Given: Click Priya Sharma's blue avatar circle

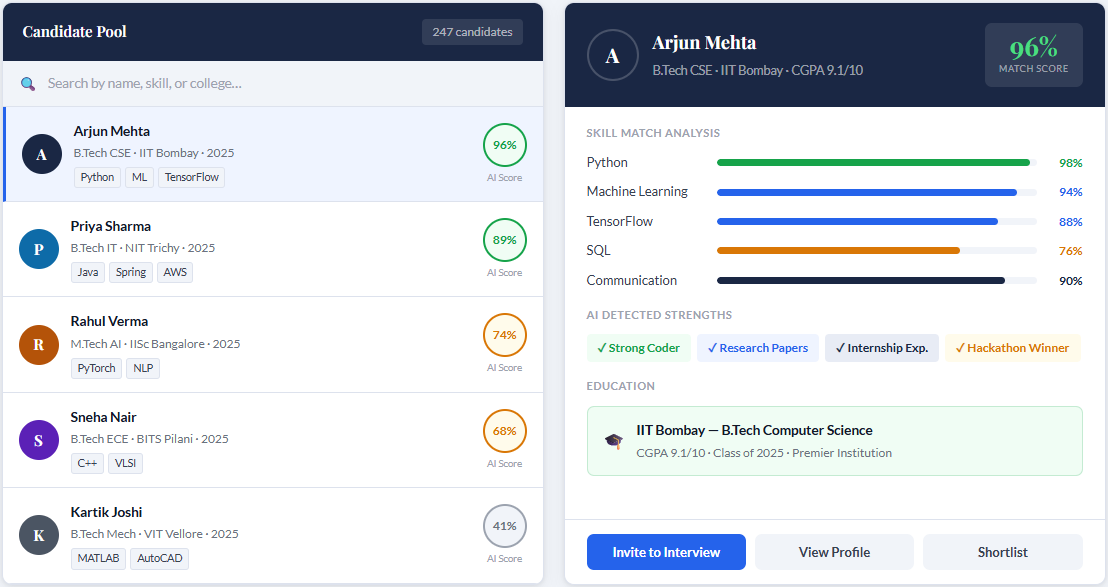Looking at the screenshot, I should pyautogui.click(x=39, y=249).
